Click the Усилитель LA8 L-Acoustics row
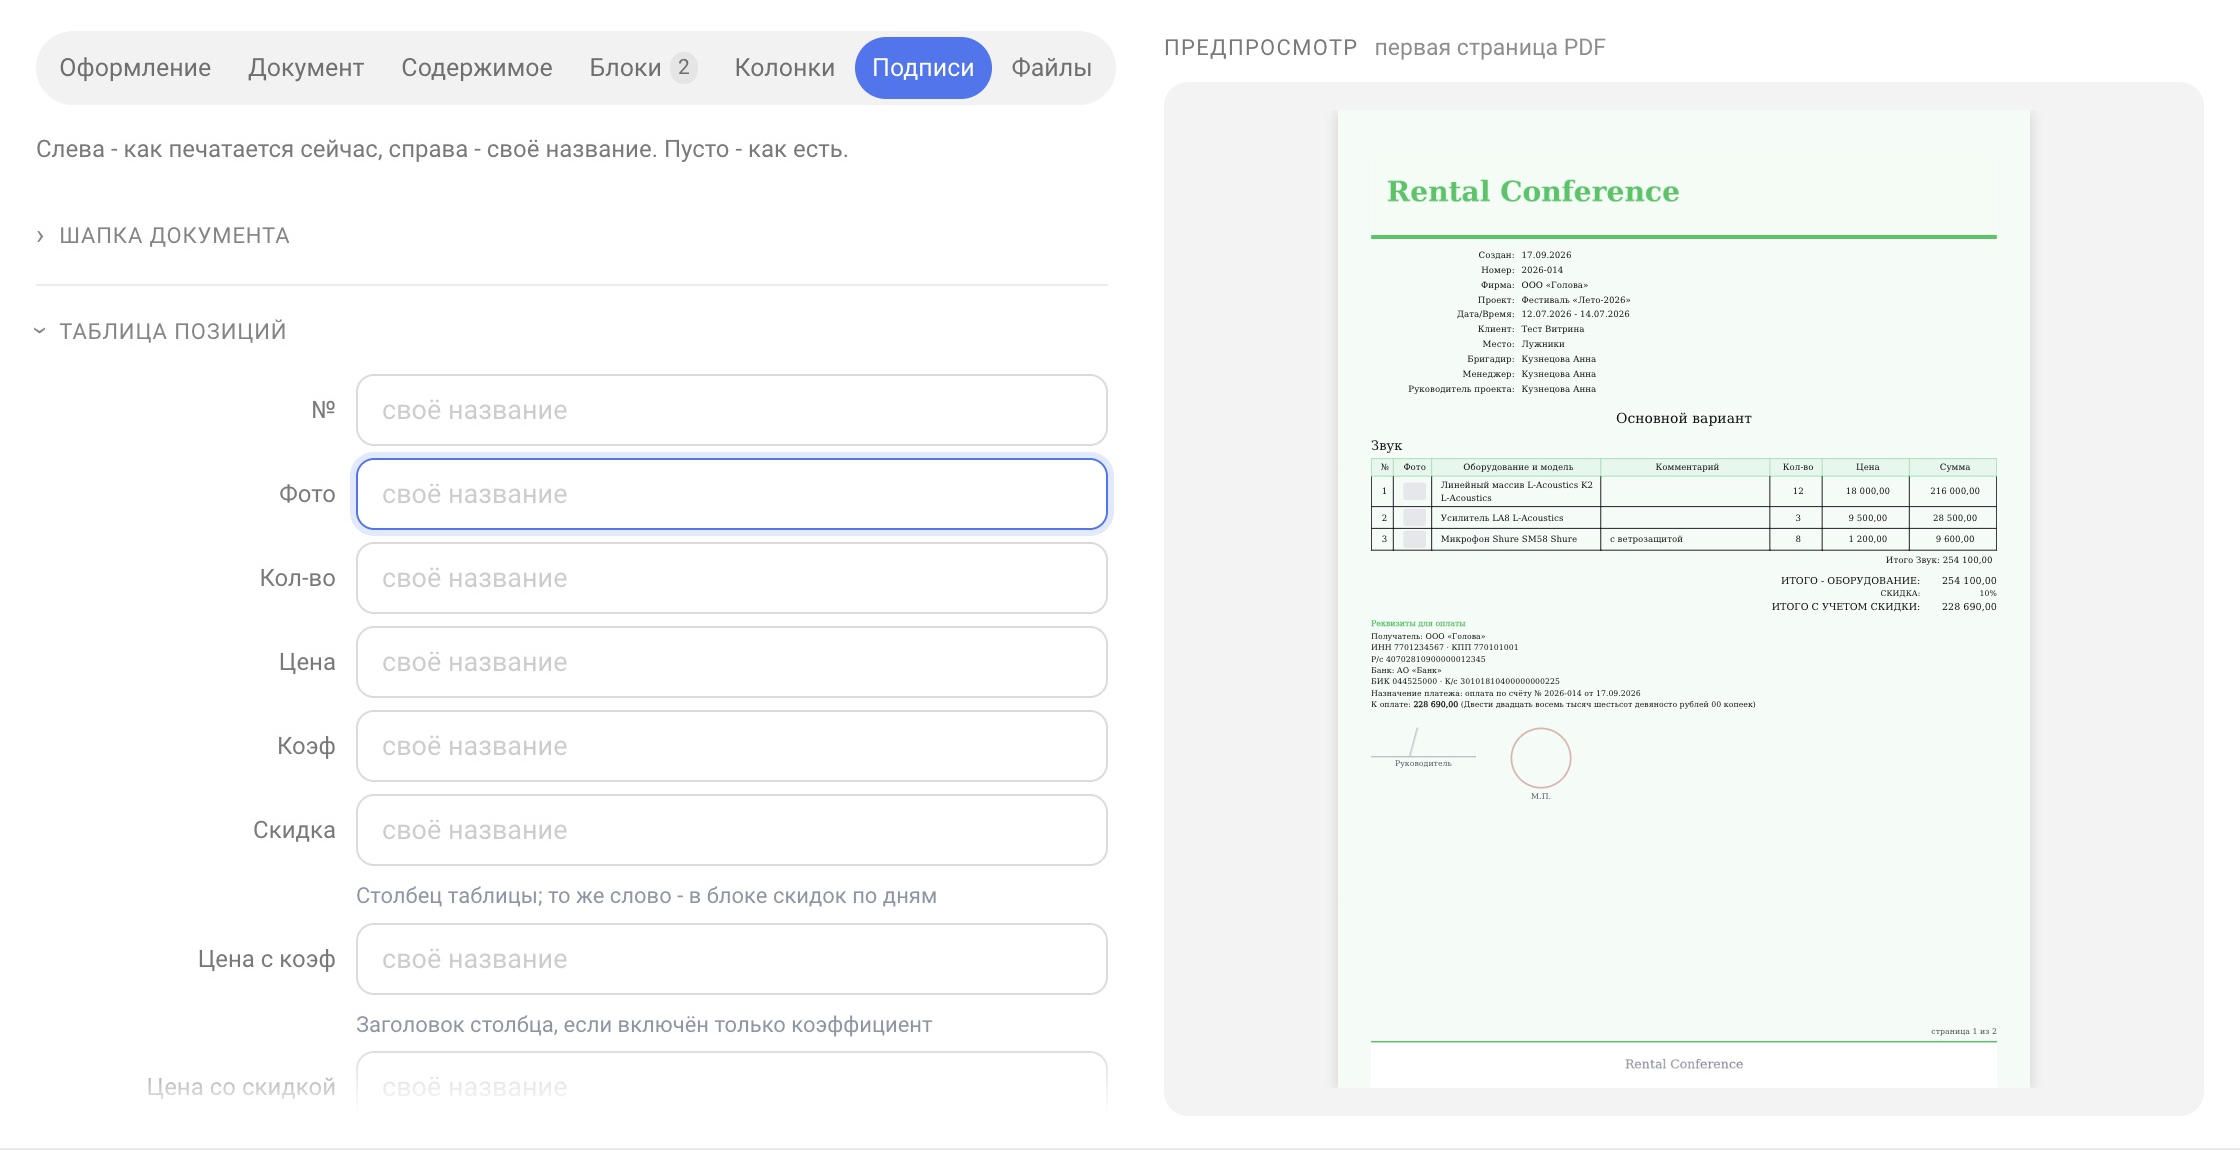2240x1150 pixels. click(1684, 518)
